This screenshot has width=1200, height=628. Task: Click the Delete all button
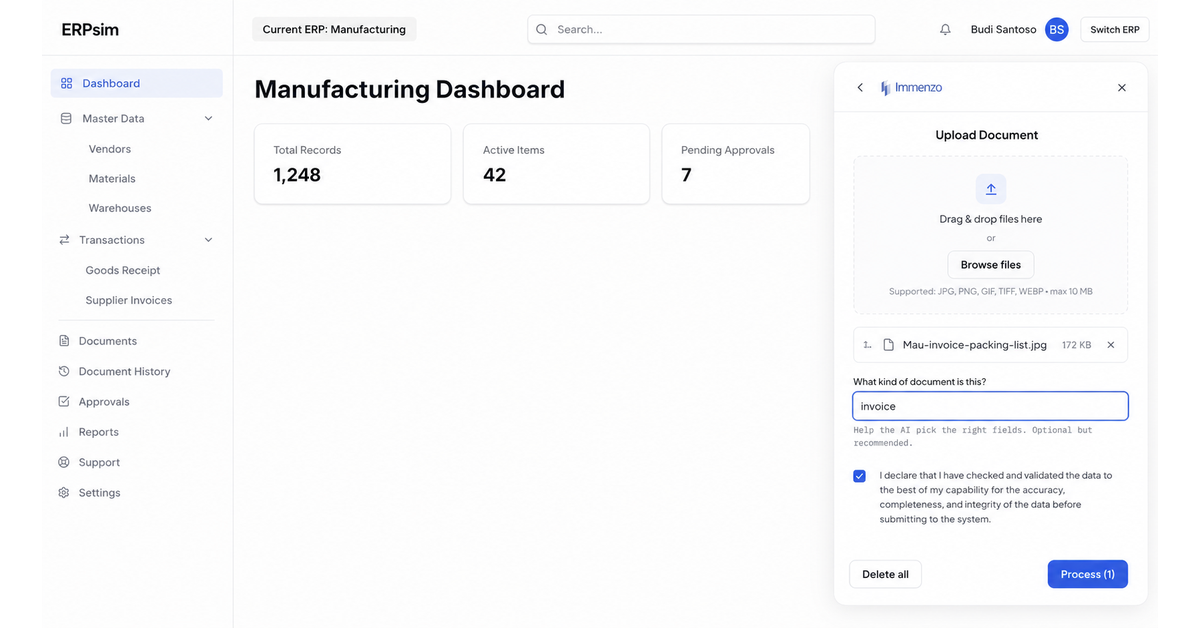(x=886, y=574)
